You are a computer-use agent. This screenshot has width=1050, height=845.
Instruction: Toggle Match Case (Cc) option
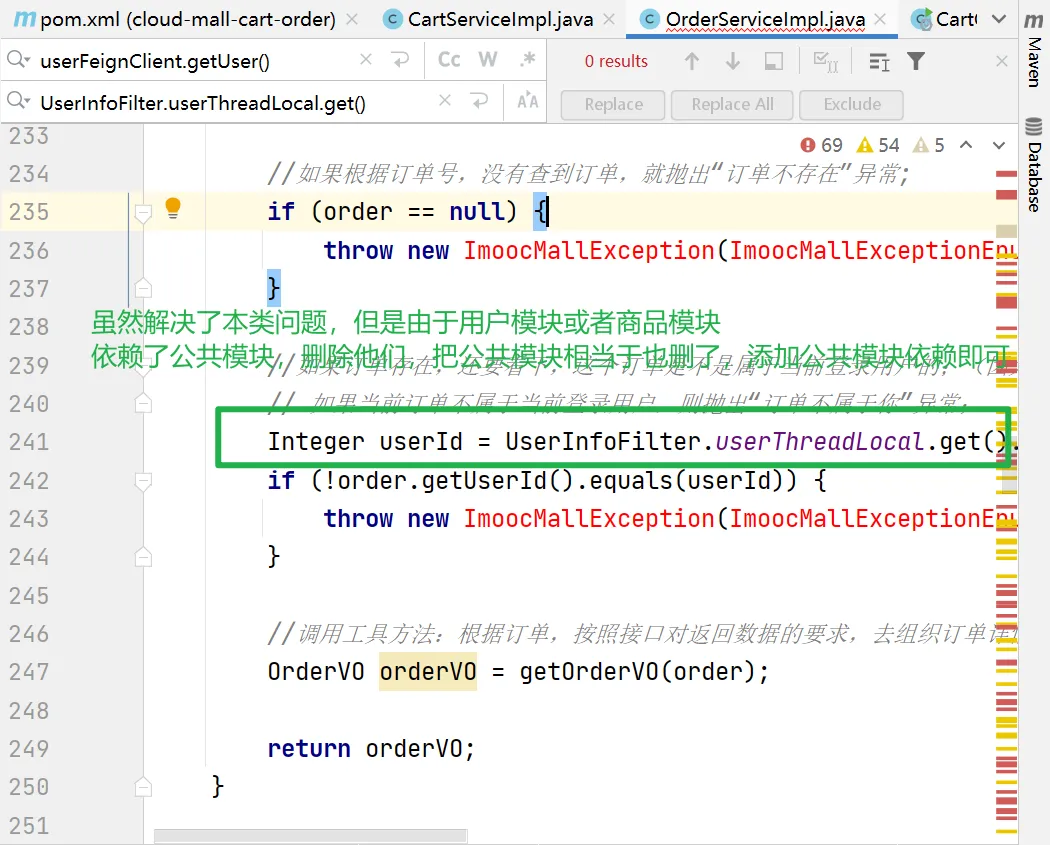[449, 60]
